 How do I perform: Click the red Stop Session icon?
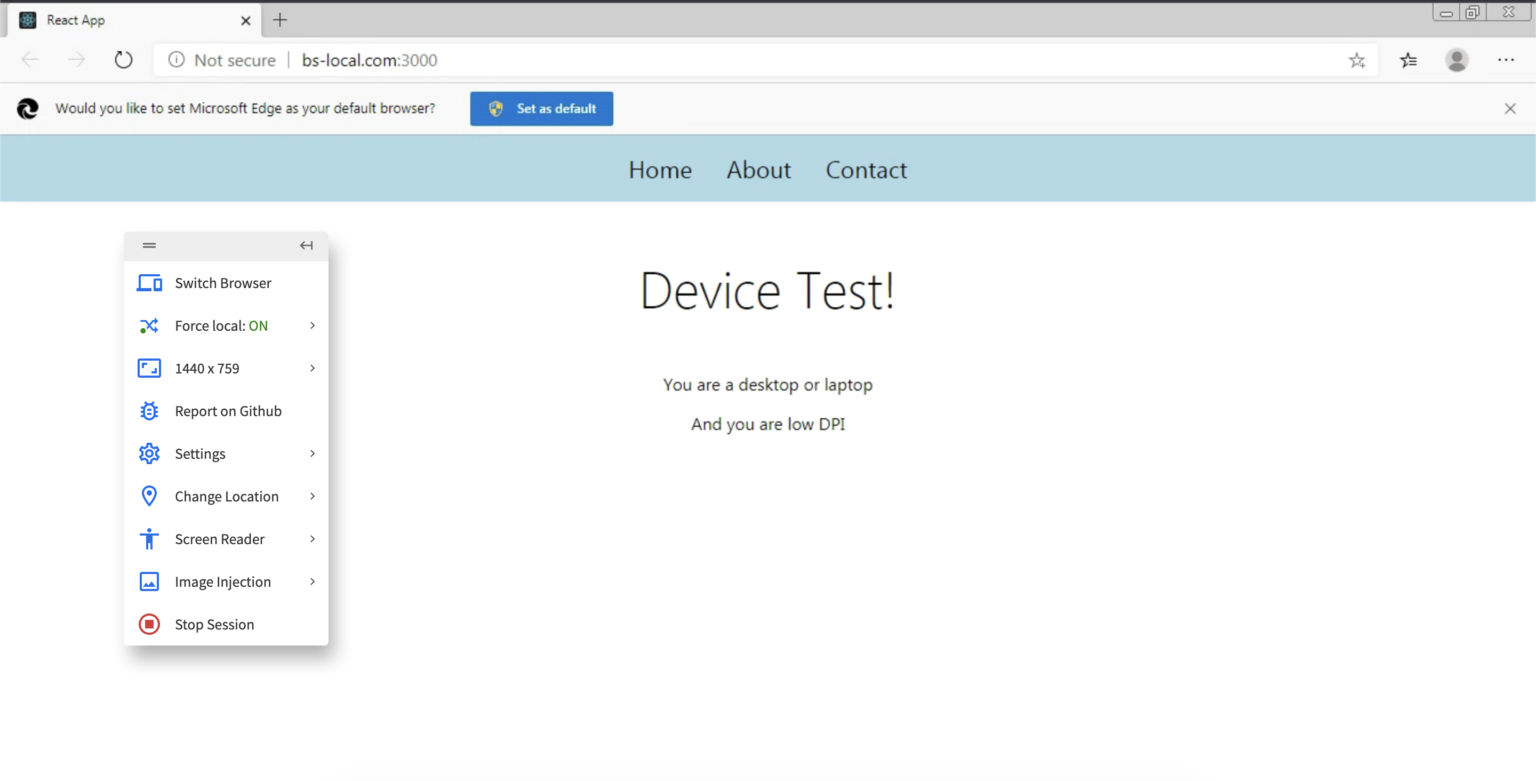point(149,624)
